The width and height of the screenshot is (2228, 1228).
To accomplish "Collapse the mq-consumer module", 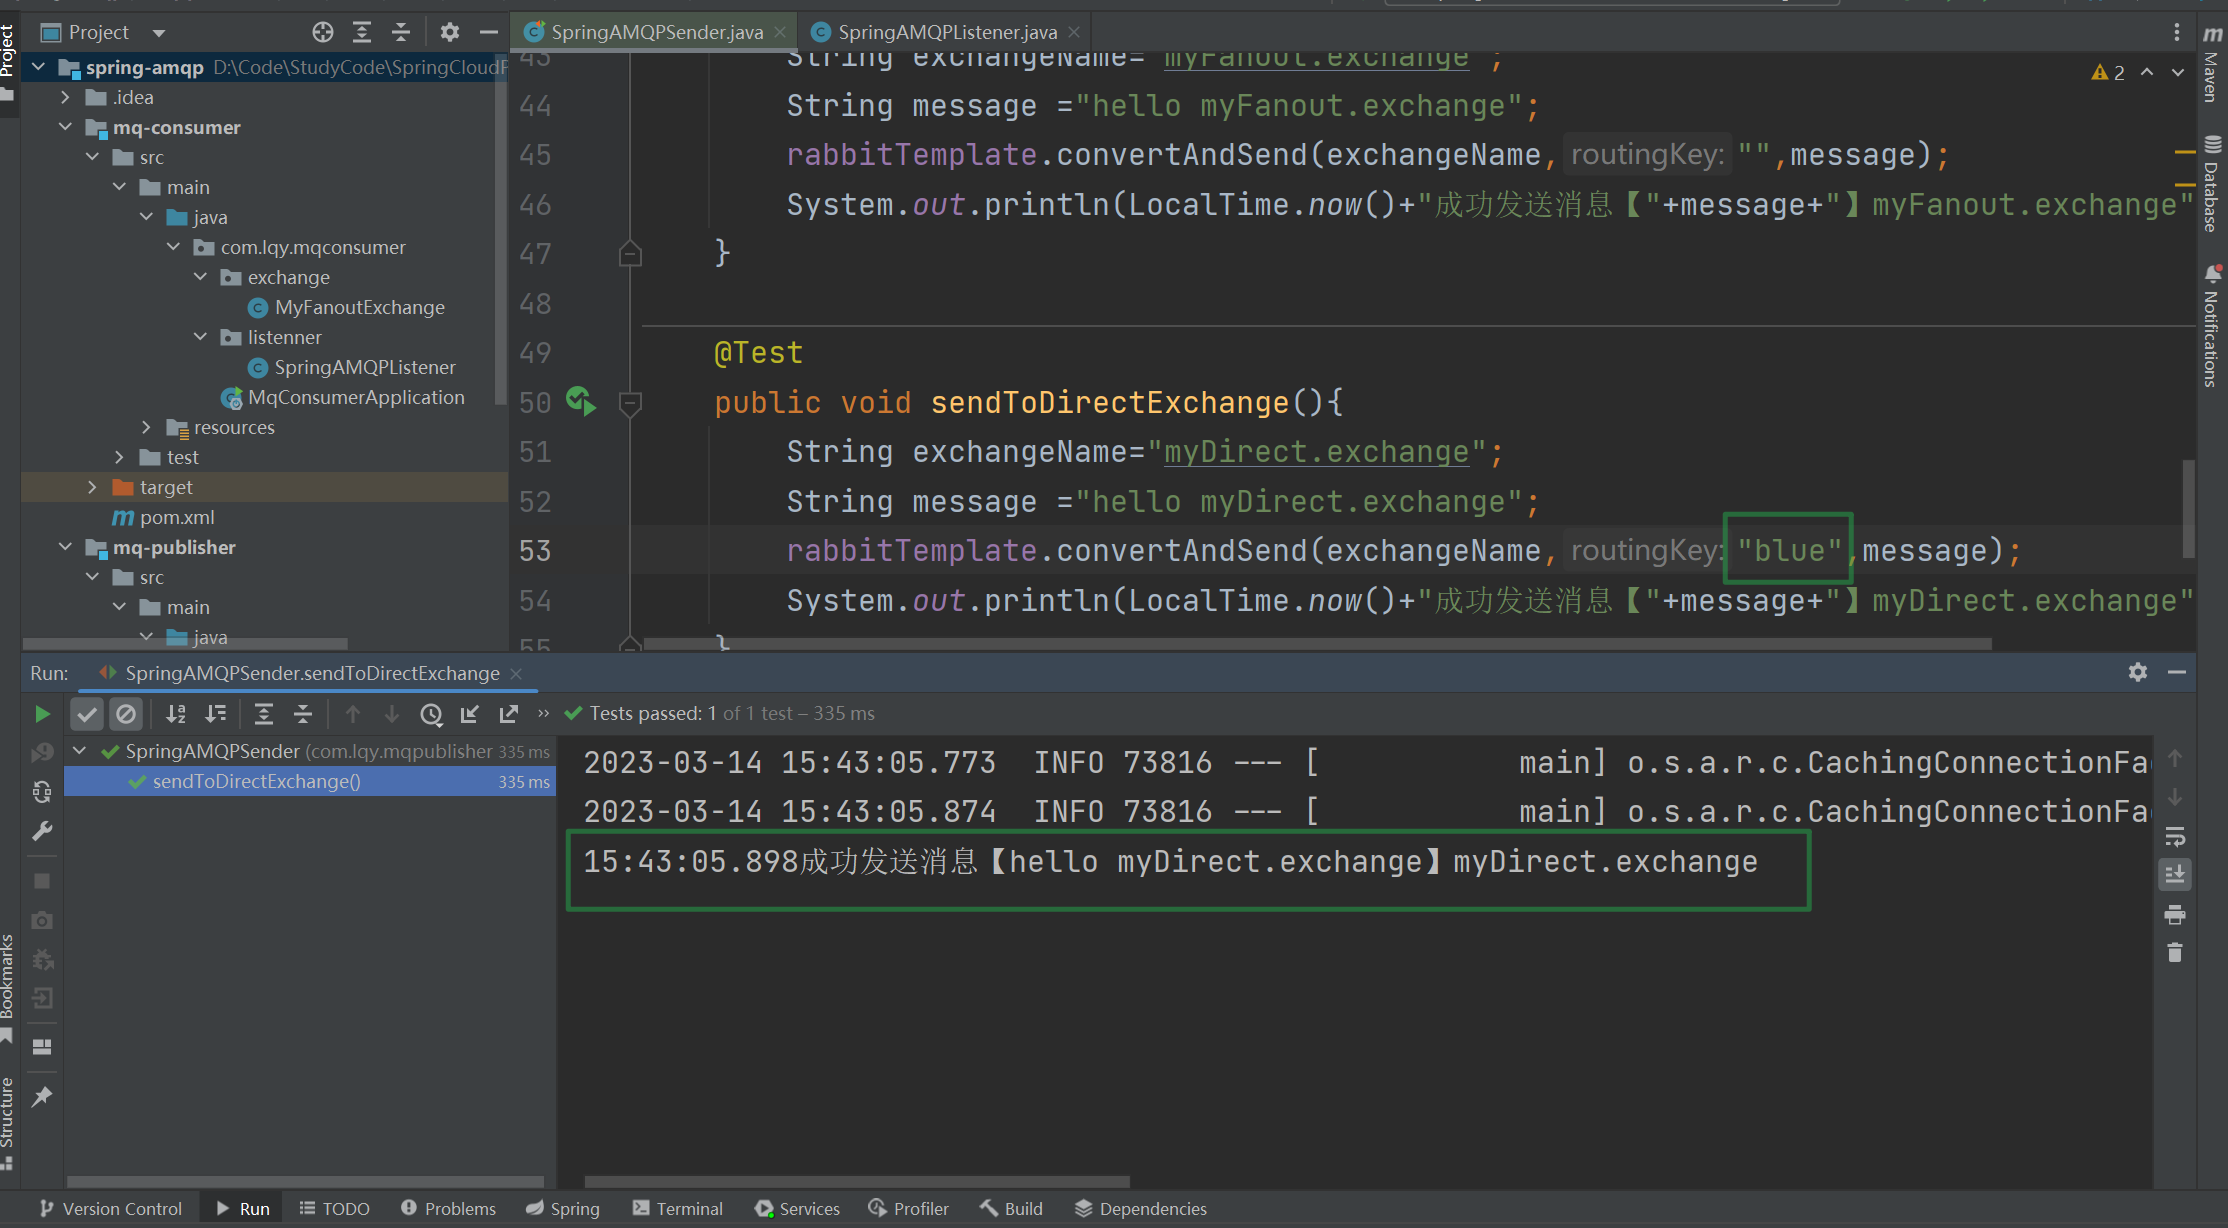I will point(65,127).
